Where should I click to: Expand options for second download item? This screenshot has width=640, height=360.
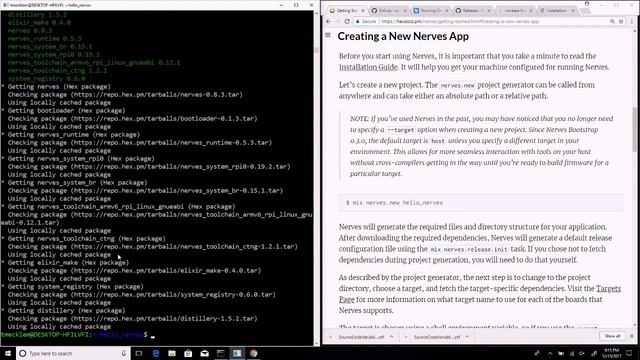coord(467,337)
